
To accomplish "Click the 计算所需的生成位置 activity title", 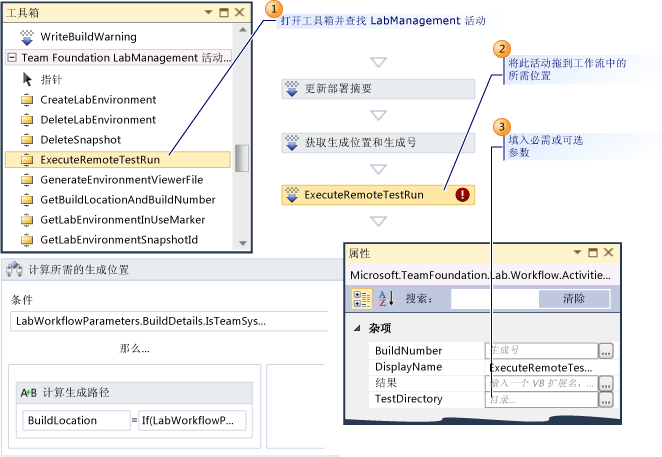I will (79, 269).
